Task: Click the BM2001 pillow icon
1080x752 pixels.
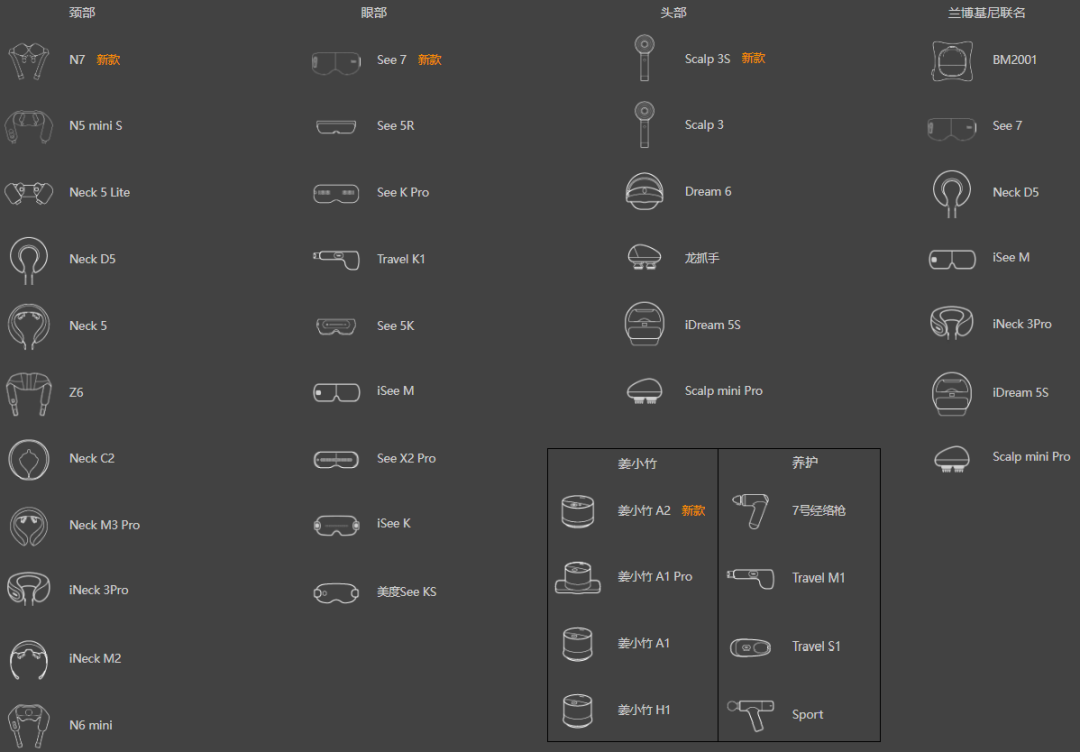Action: click(x=952, y=60)
